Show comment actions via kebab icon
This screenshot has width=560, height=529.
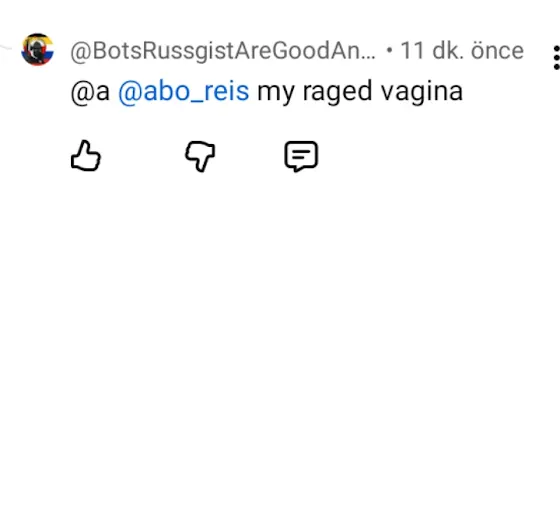(x=556, y=58)
